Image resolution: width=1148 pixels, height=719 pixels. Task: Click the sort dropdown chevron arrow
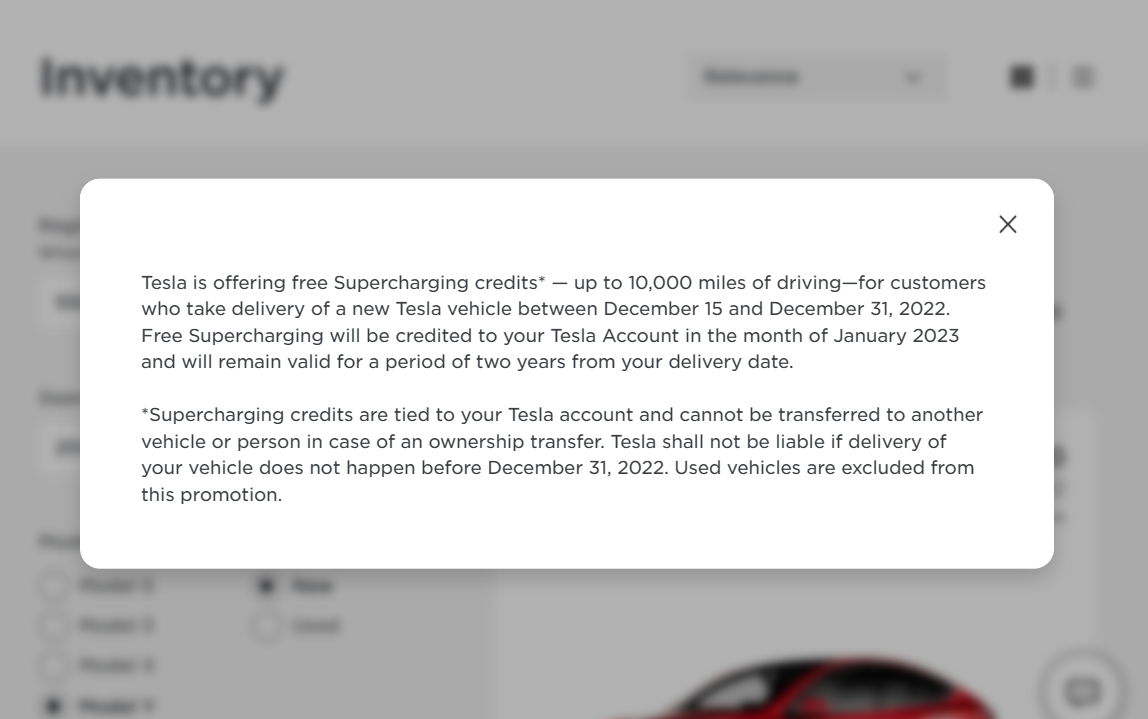tap(912, 77)
